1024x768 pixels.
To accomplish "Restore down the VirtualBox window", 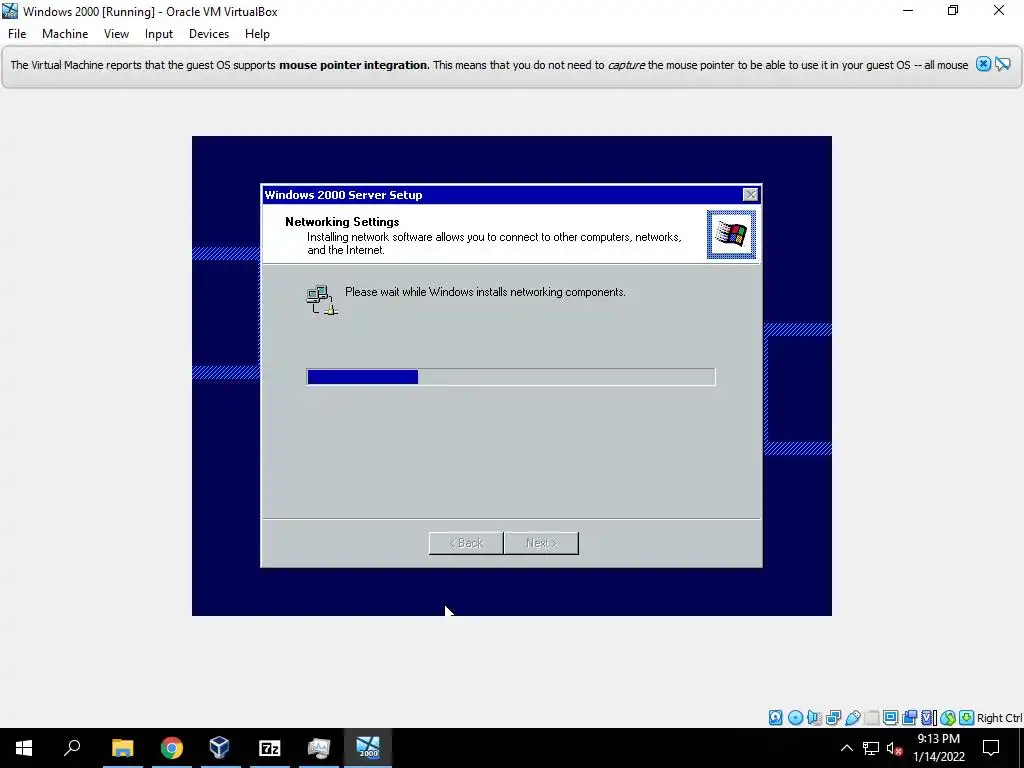I will point(953,10).
